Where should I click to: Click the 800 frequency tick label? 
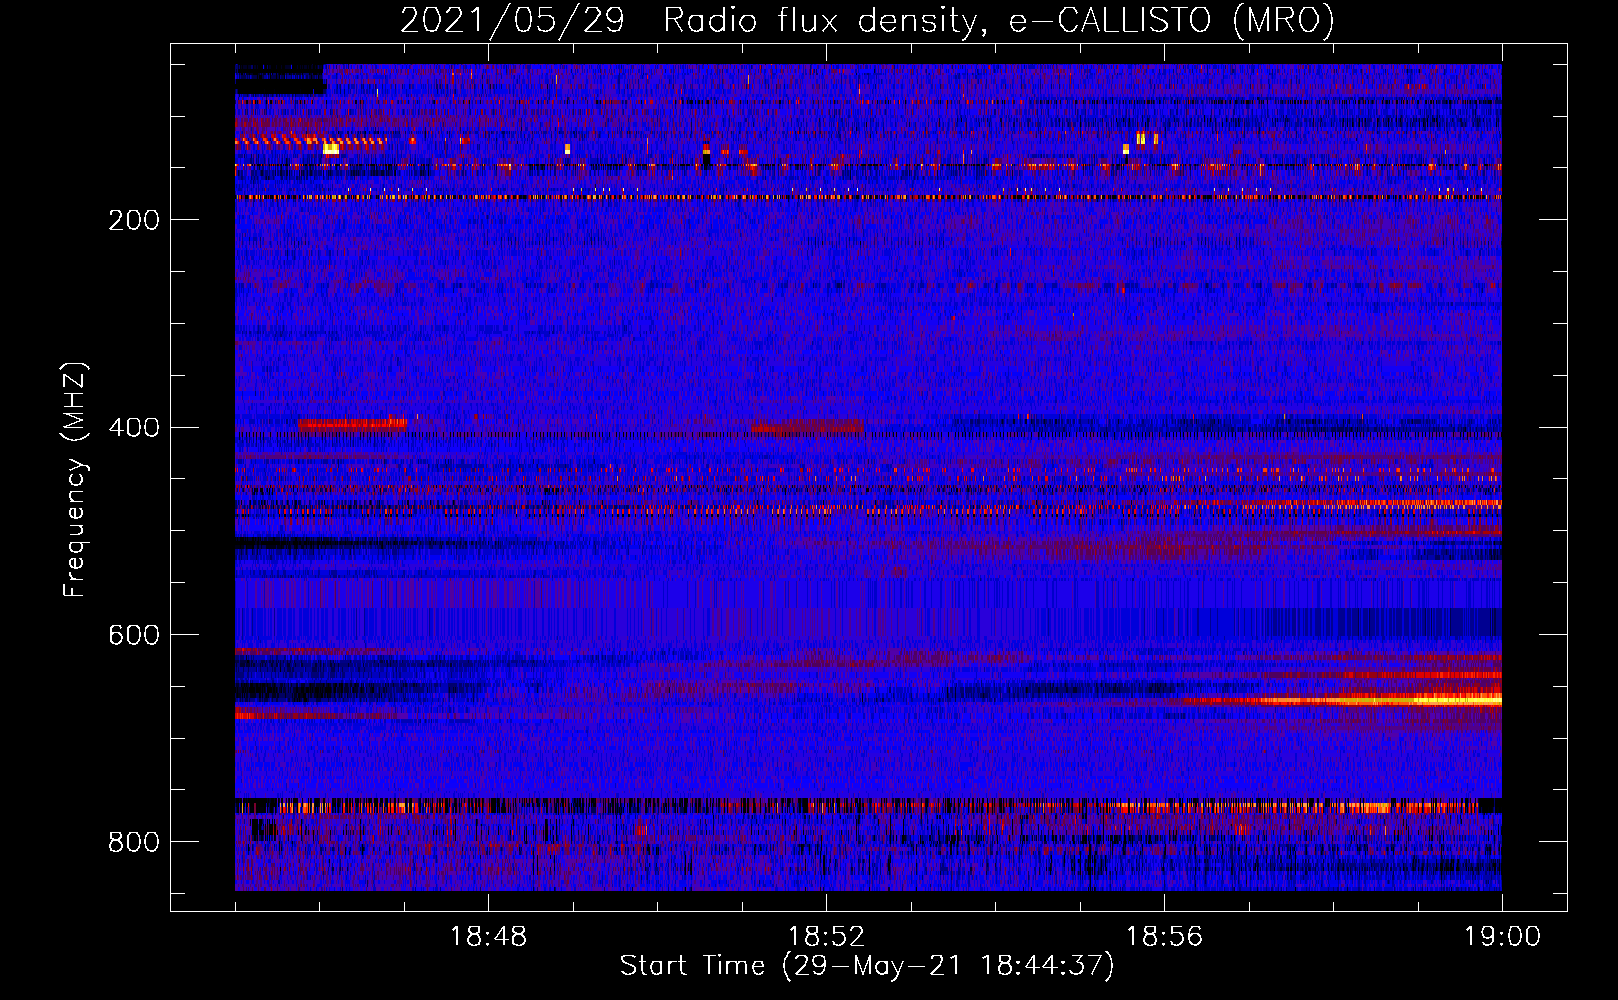tap(134, 842)
